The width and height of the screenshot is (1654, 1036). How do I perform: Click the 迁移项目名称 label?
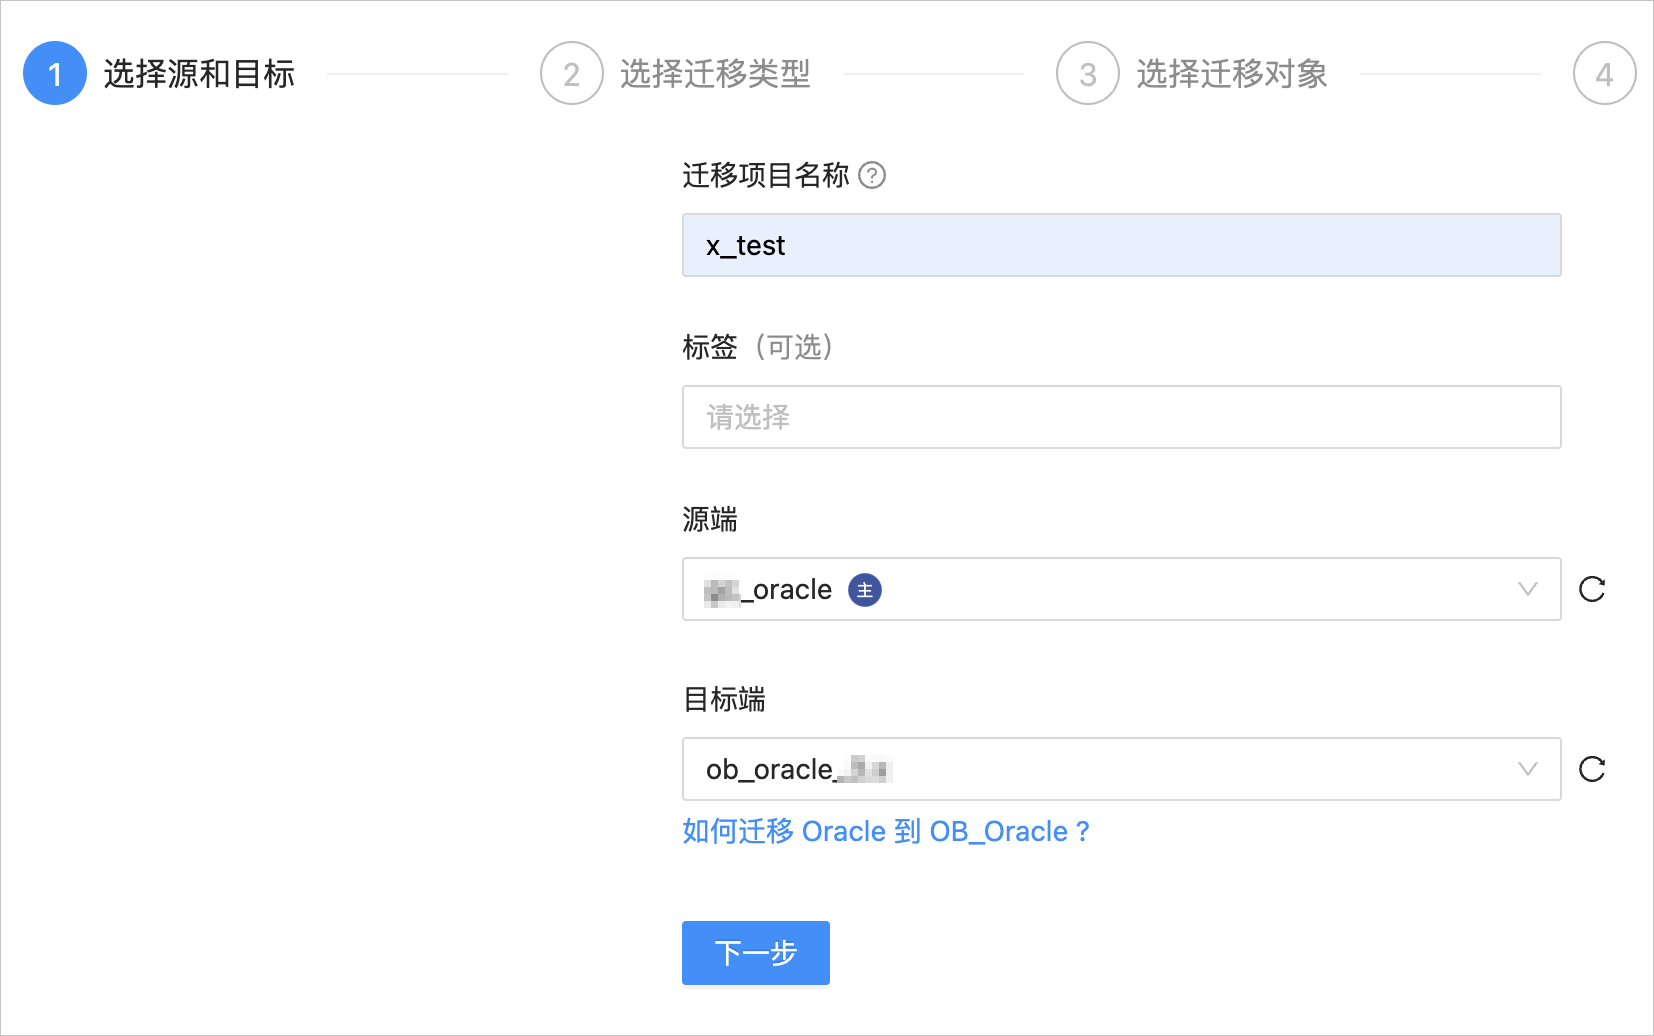click(x=766, y=175)
